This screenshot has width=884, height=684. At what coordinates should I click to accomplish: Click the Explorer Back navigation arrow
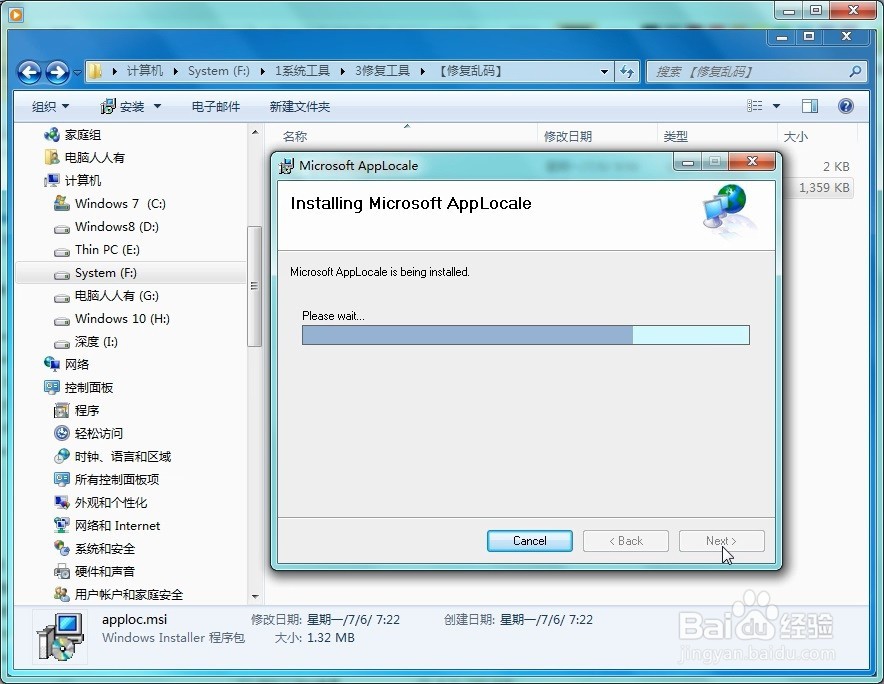point(29,72)
